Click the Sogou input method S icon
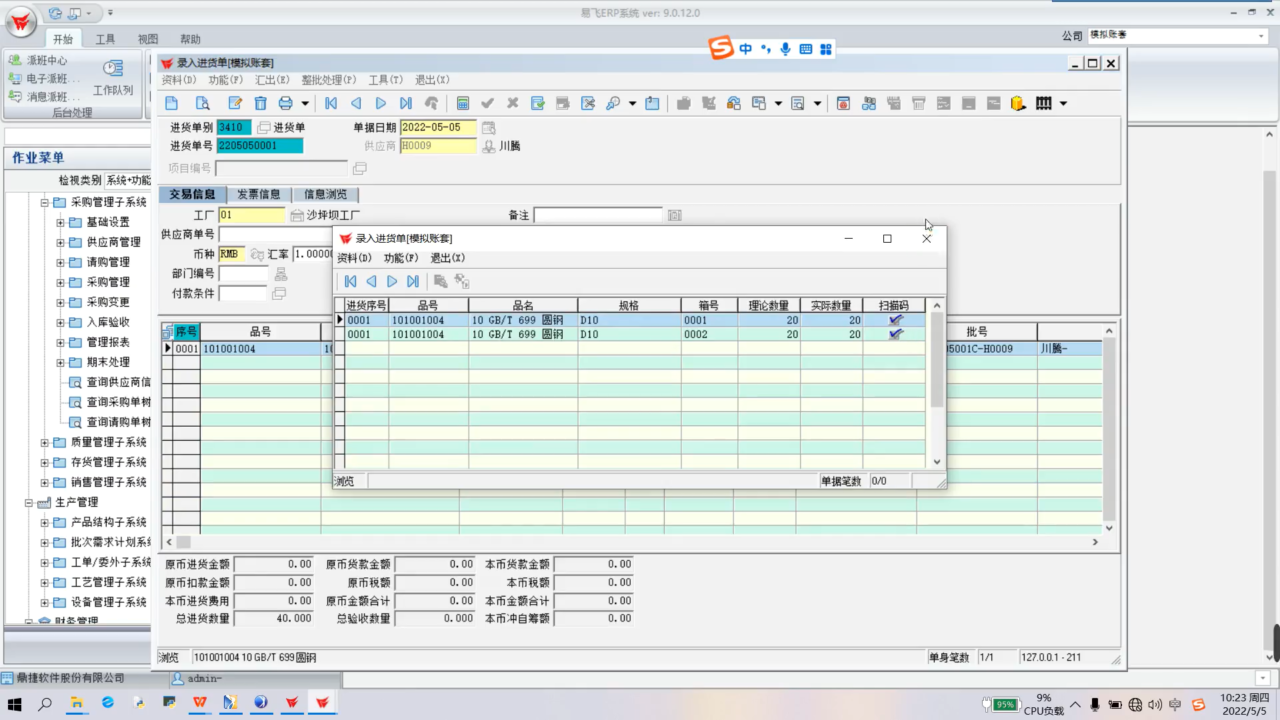1280x720 pixels. coord(720,49)
